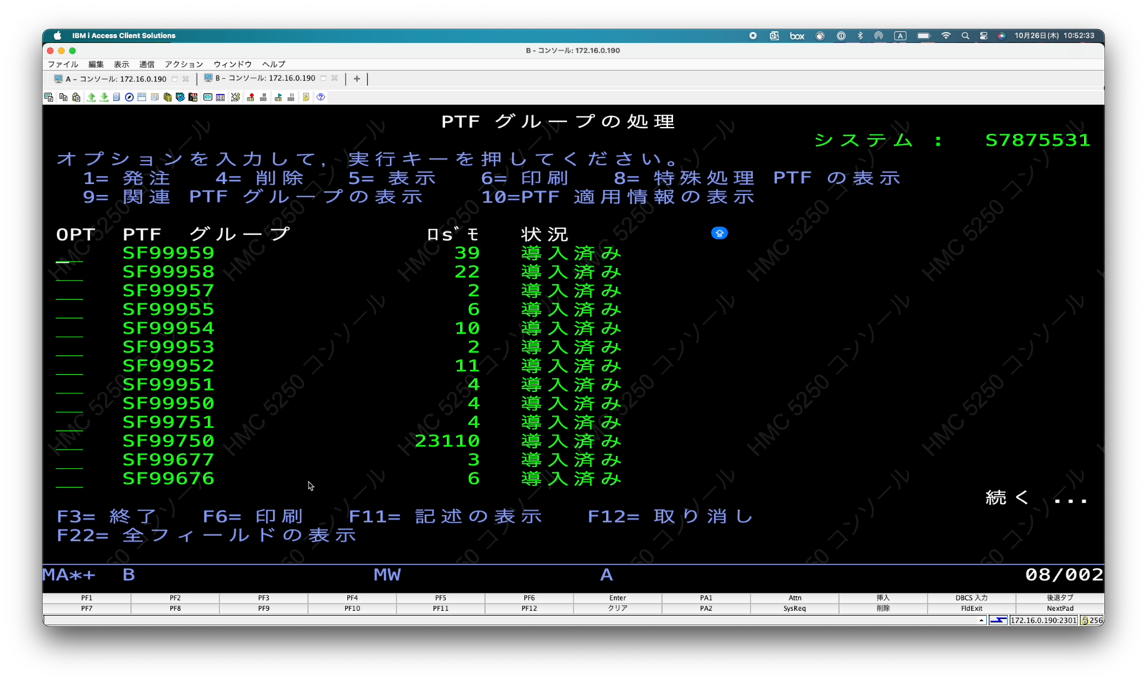Expand the small arrow in the bottom status bar
This screenshot has width=1146, height=682.
[x=981, y=621]
